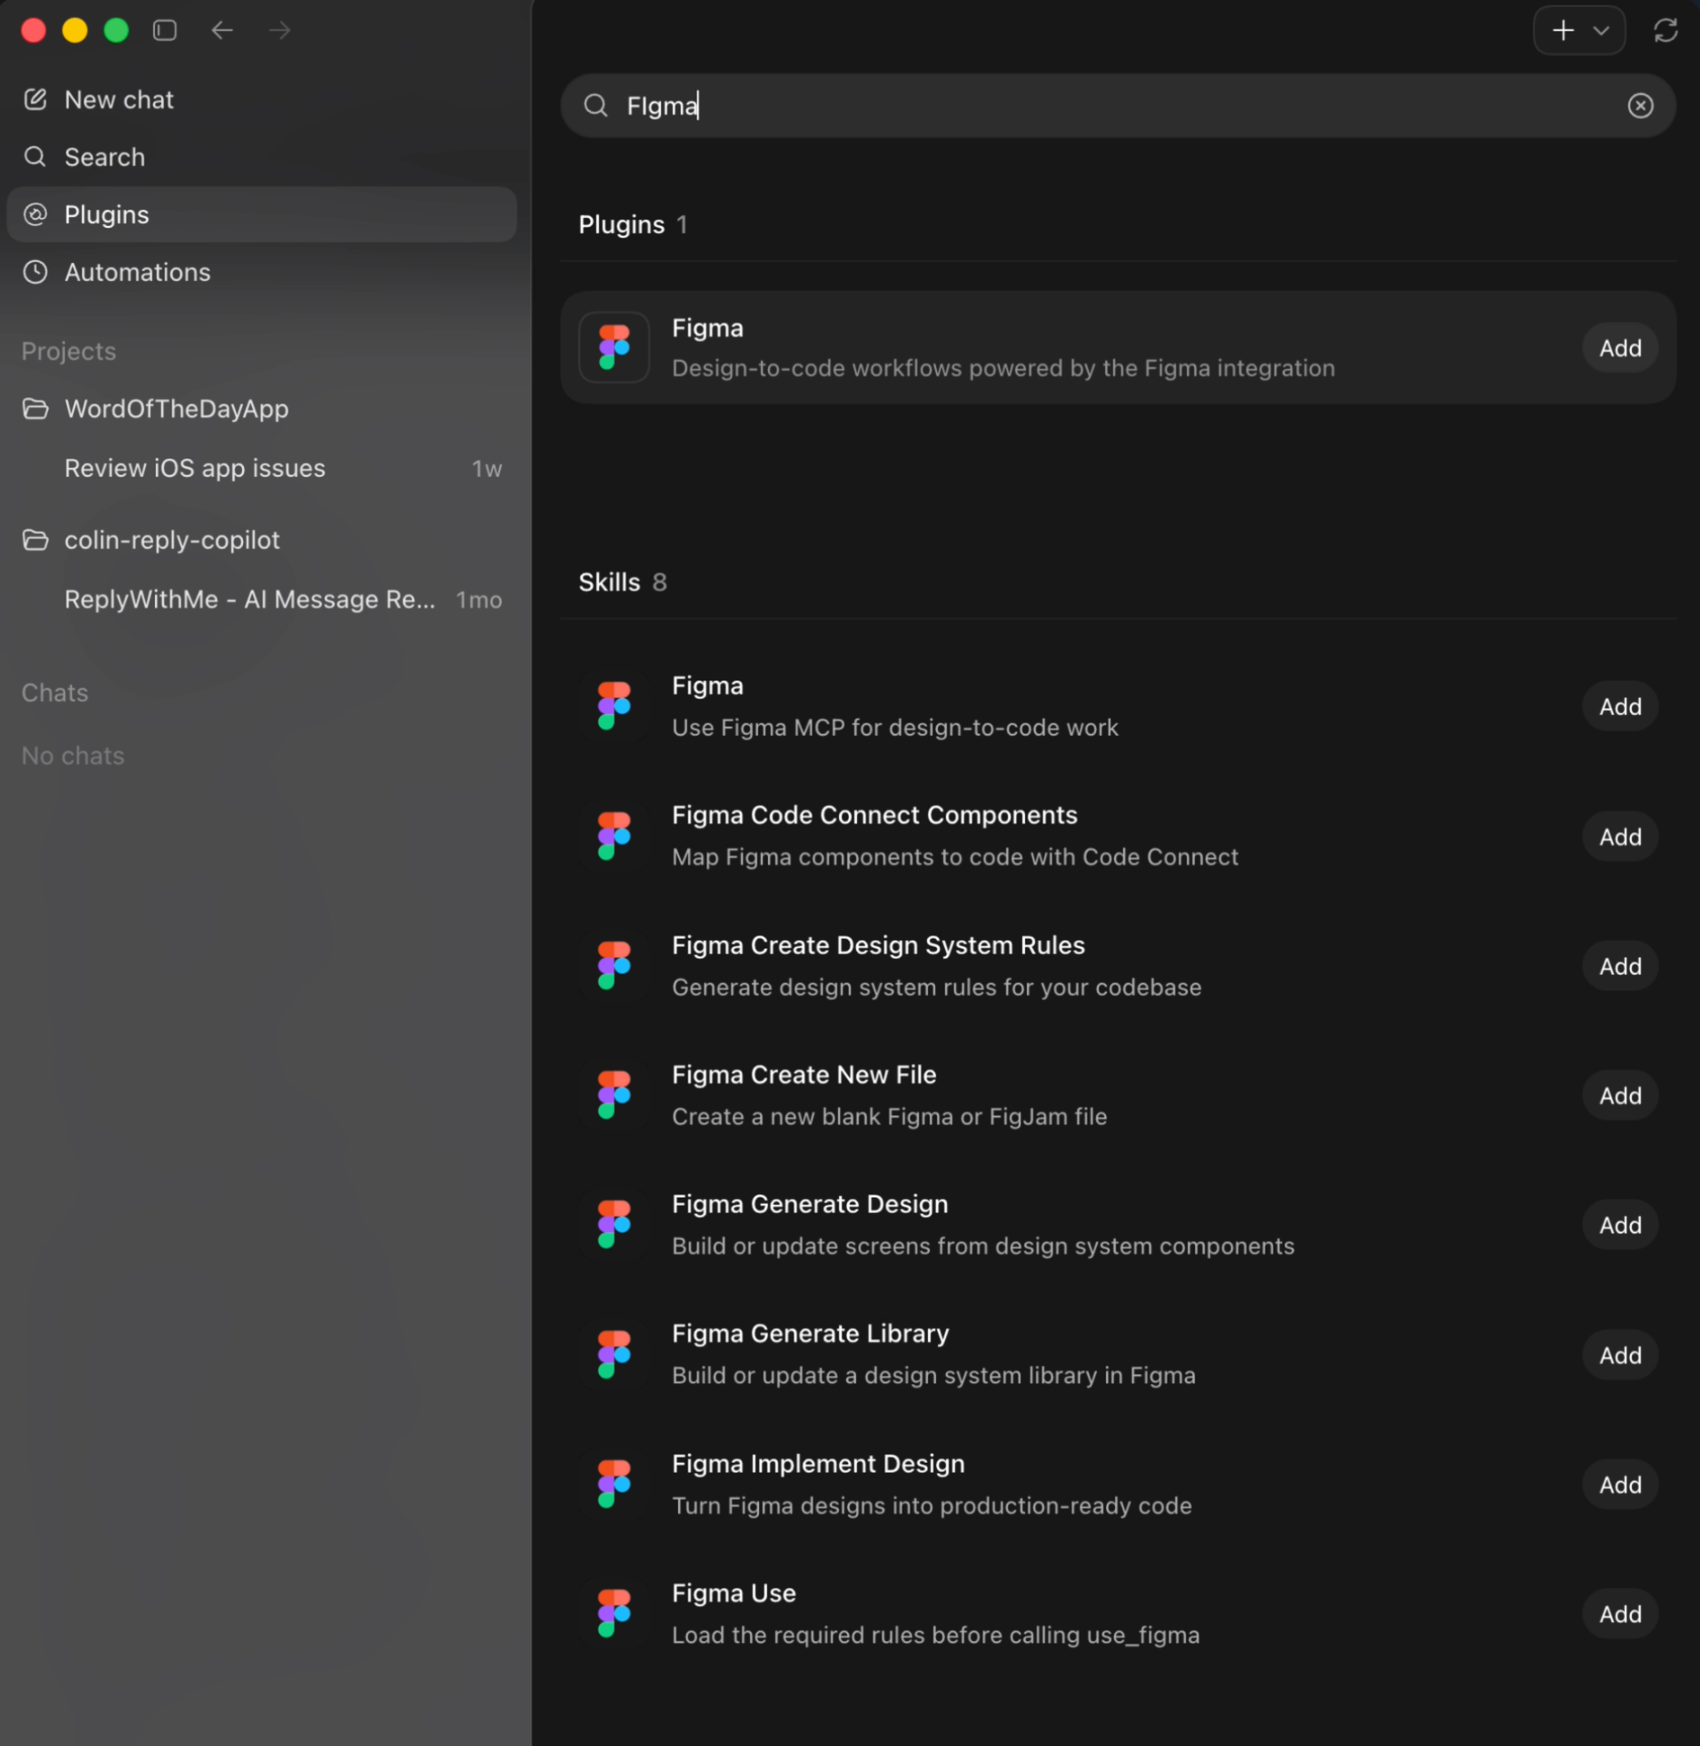
Task: Click Turn Figma designs into production-ready code
Action: 932,1506
